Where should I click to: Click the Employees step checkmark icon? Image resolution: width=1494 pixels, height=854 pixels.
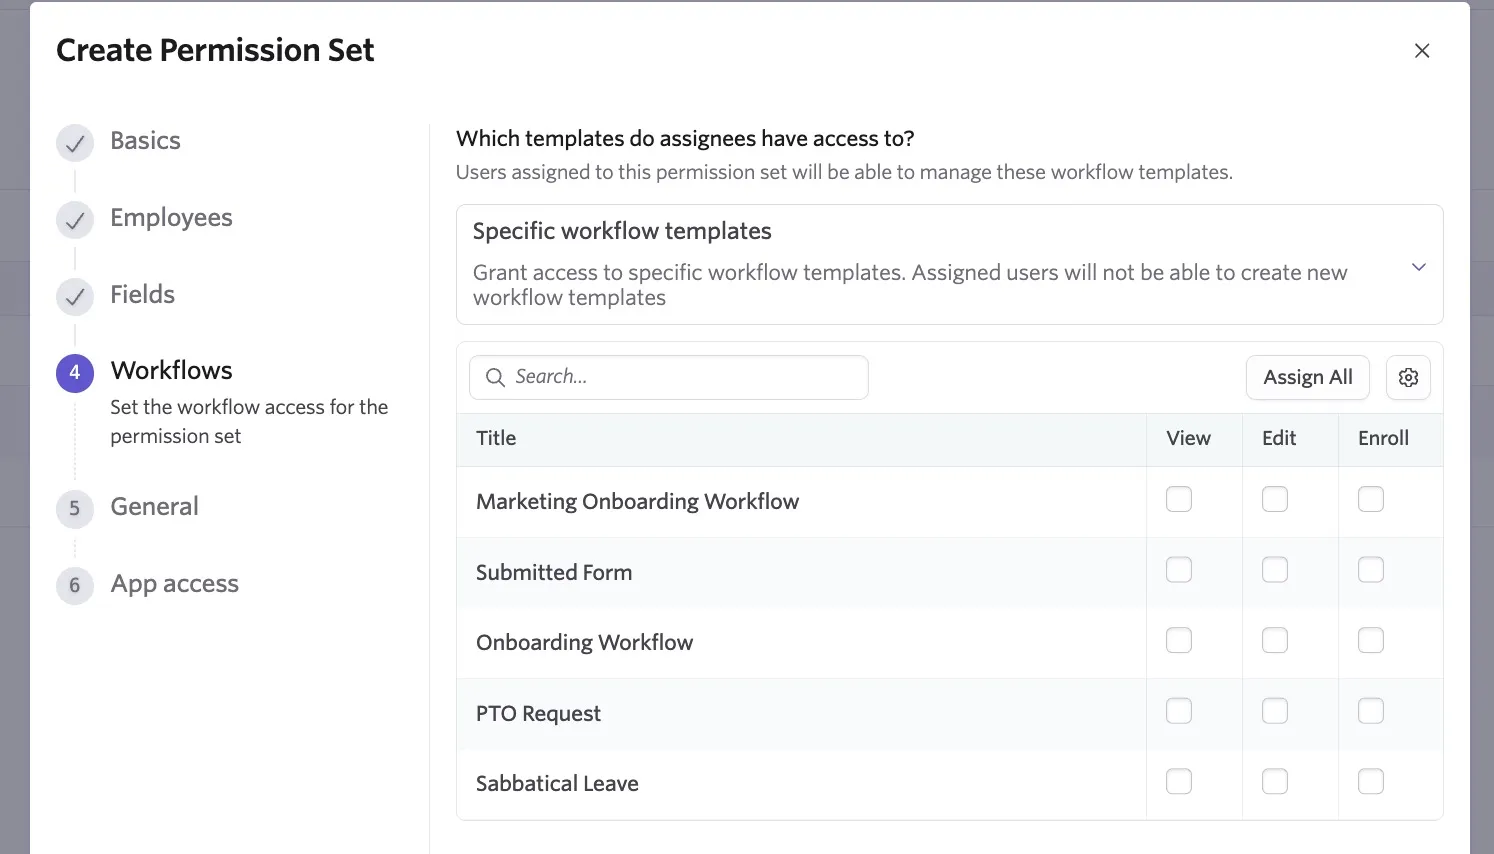[x=75, y=220]
